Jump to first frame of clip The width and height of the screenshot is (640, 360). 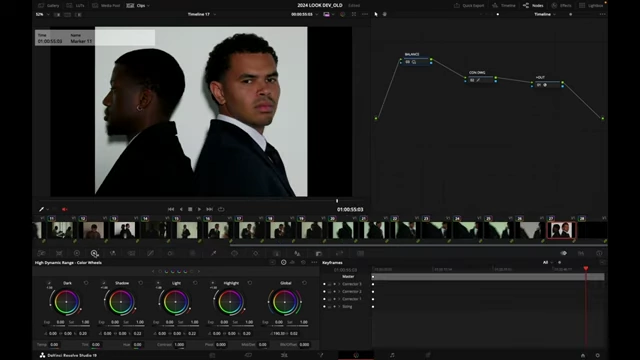171,209
